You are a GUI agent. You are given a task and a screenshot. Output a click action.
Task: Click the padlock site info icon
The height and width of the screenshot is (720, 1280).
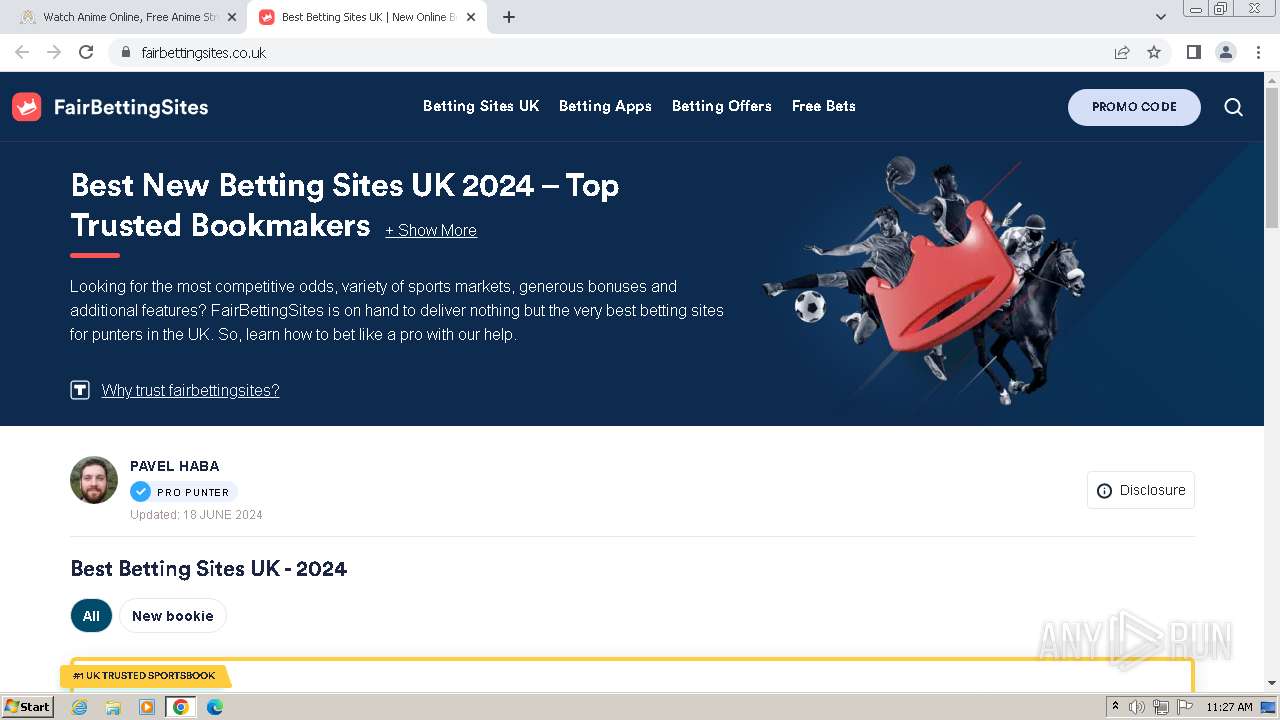pos(125,52)
